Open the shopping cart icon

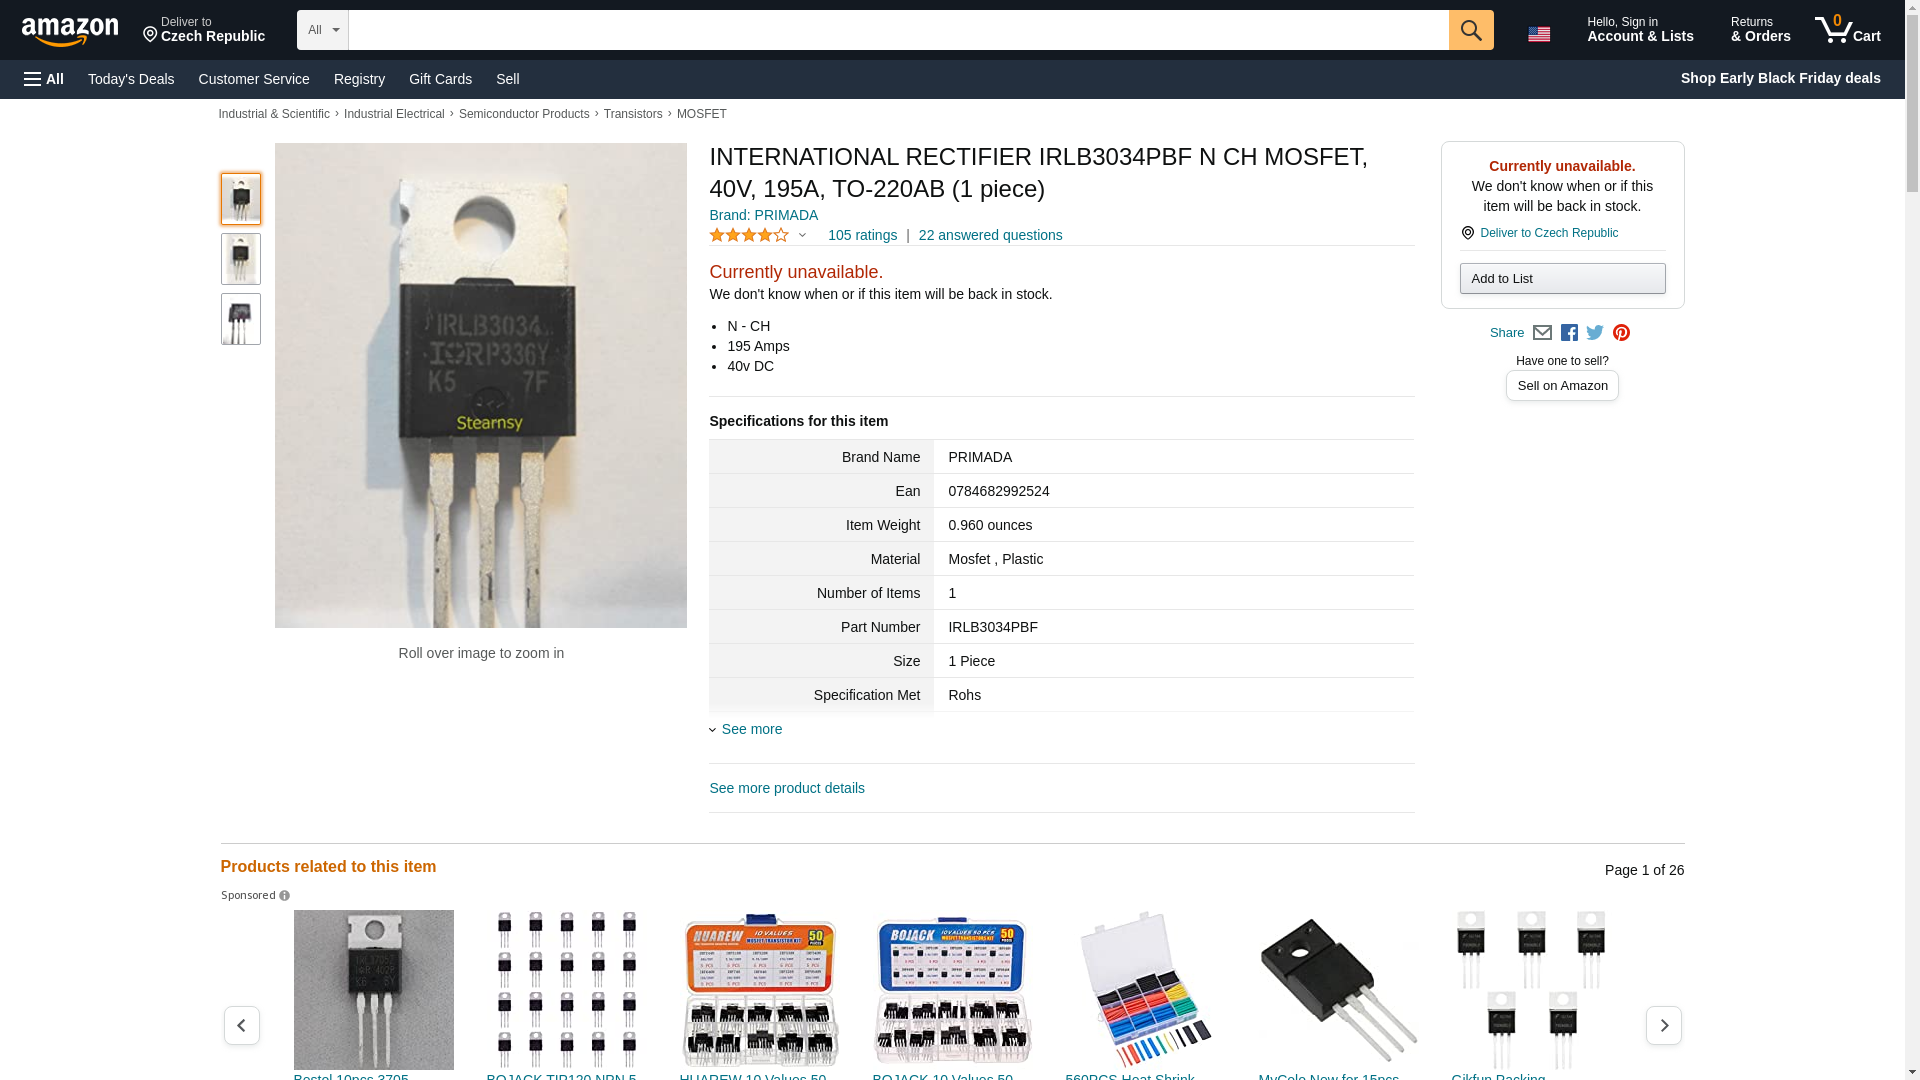[x=1847, y=30]
